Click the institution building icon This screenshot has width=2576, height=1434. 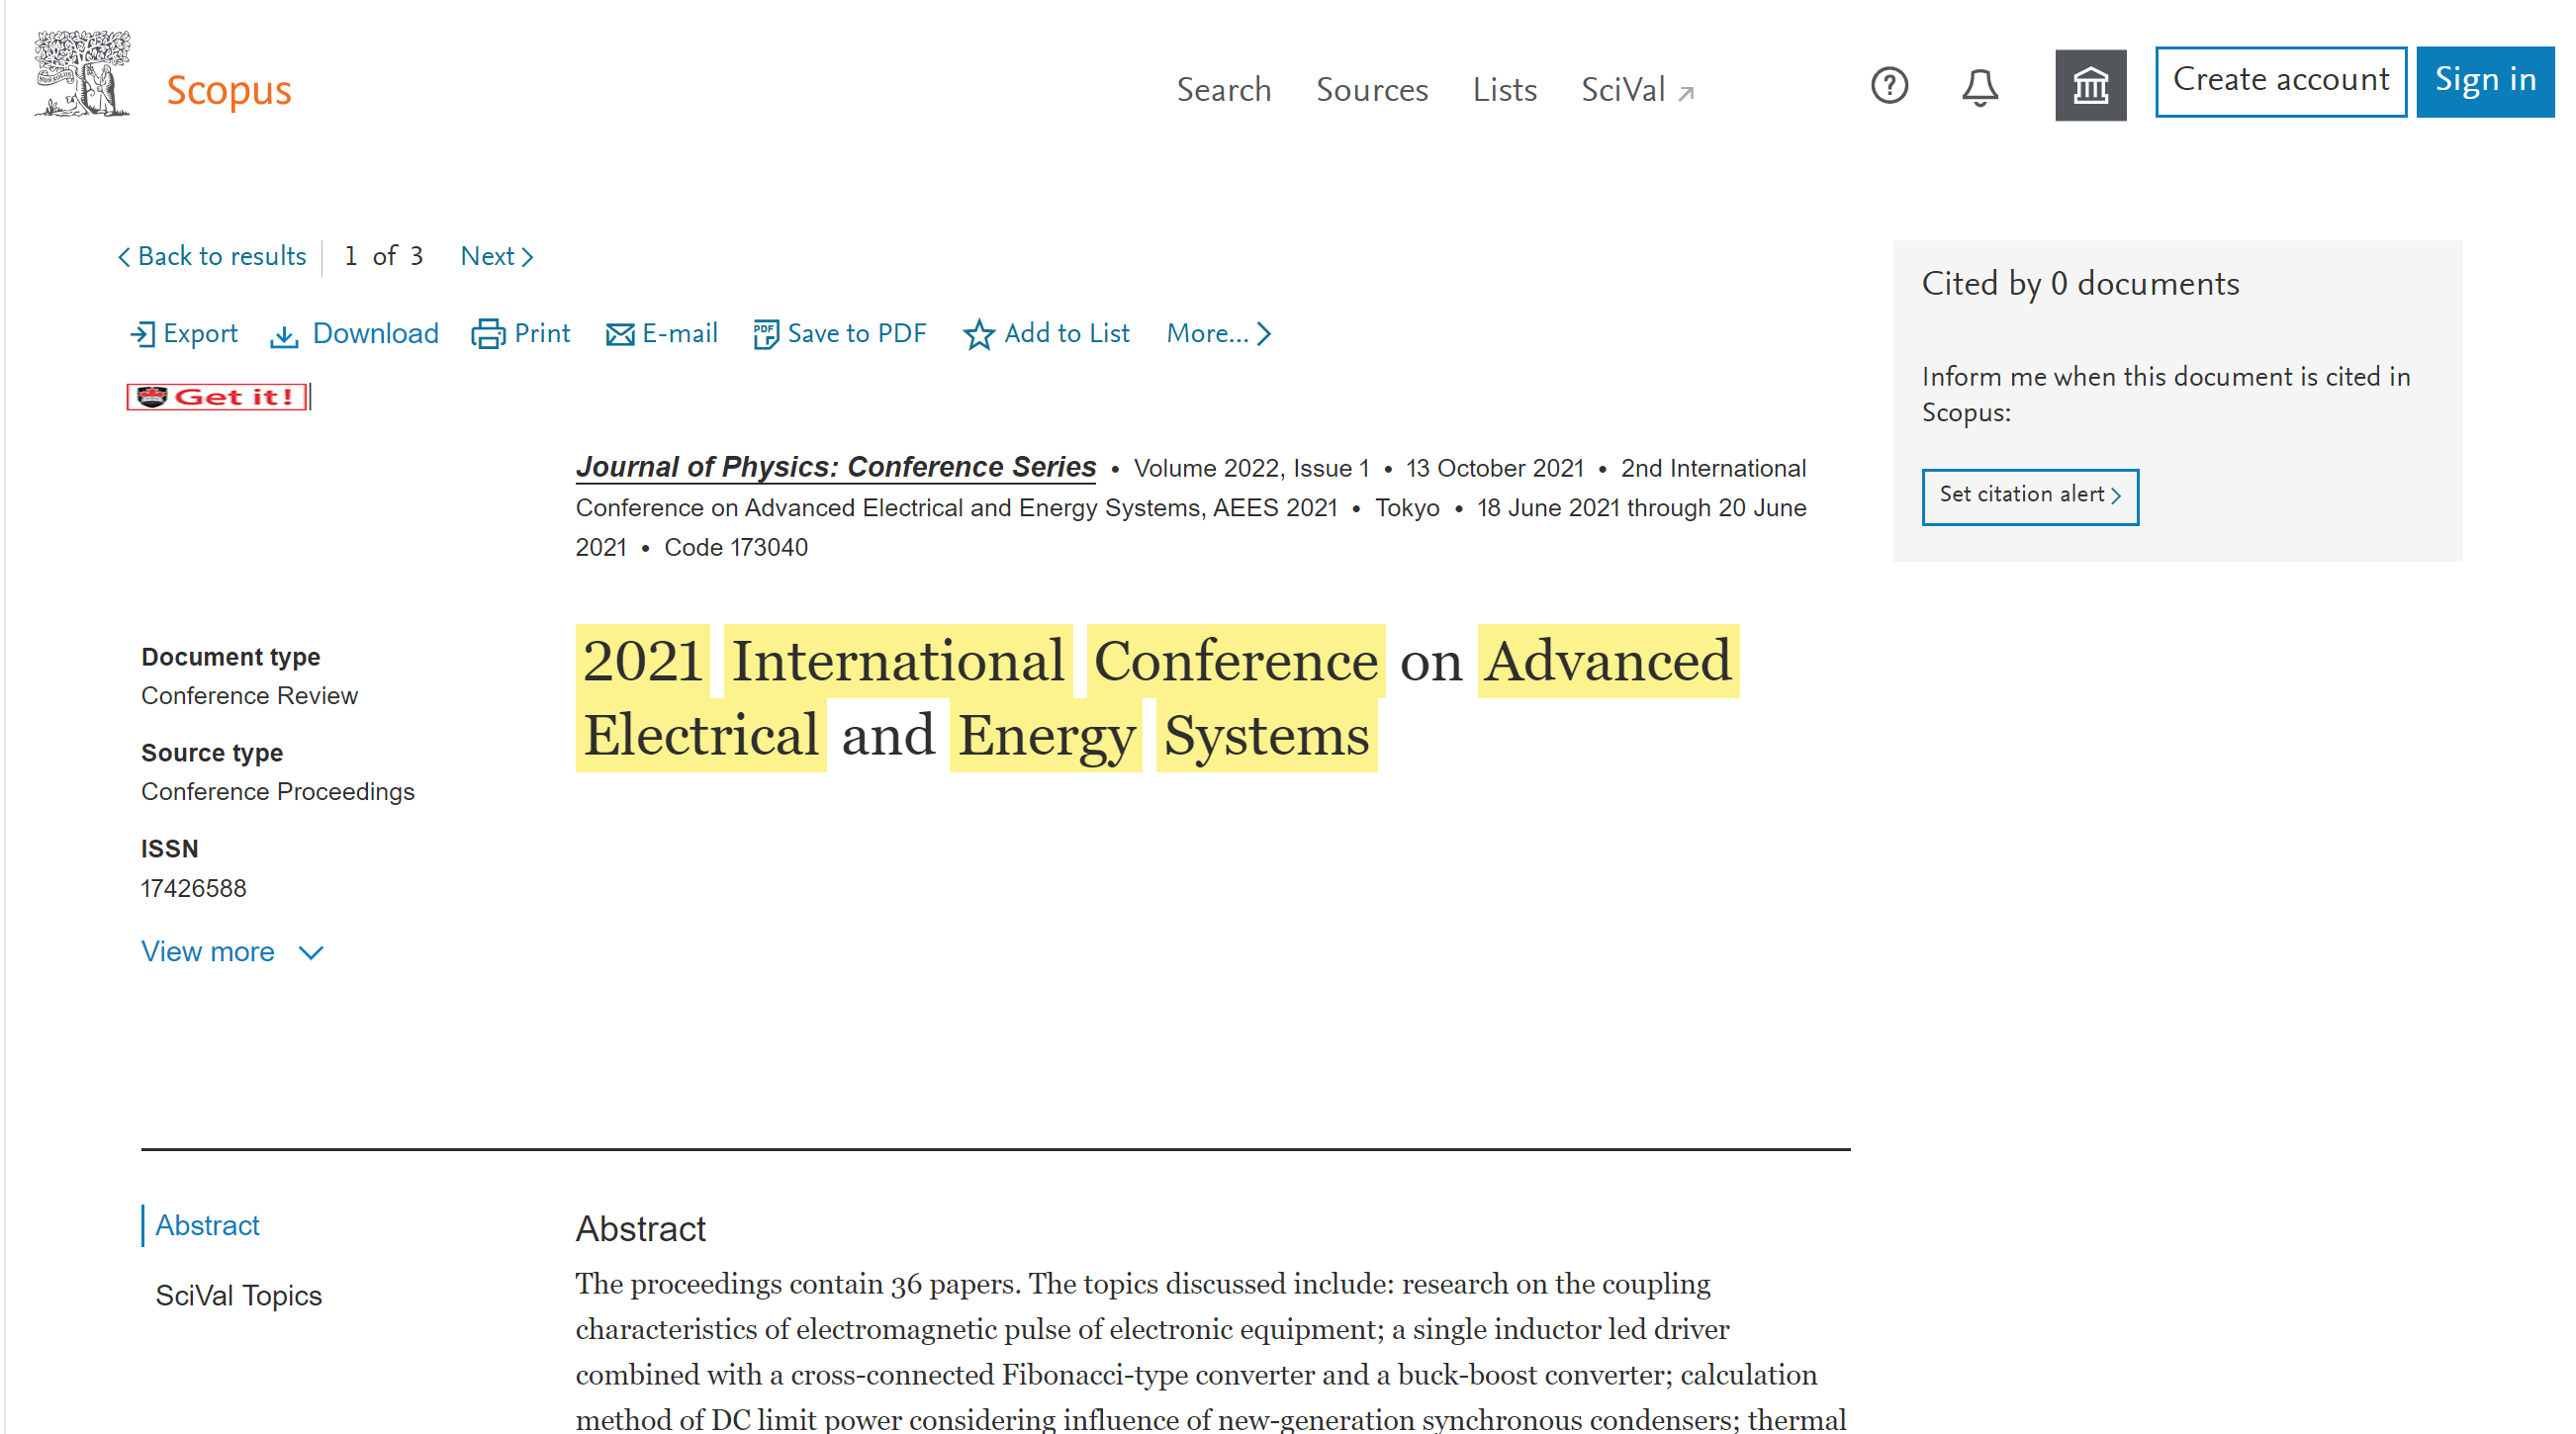2090,86
